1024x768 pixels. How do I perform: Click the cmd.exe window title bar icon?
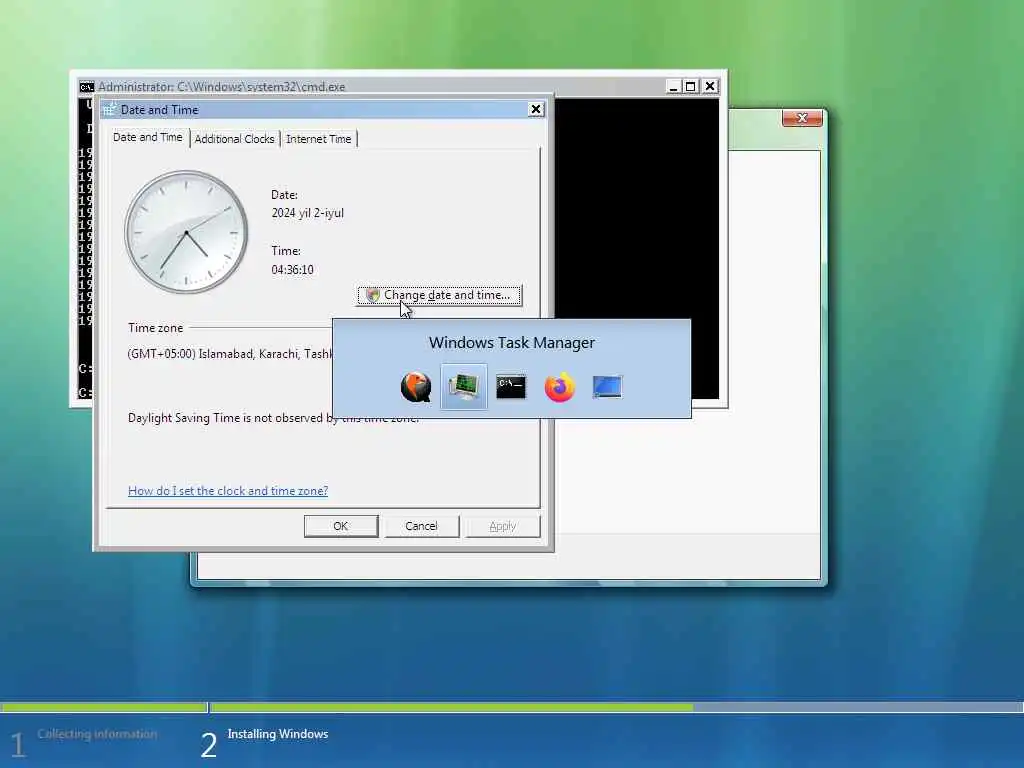coord(86,87)
